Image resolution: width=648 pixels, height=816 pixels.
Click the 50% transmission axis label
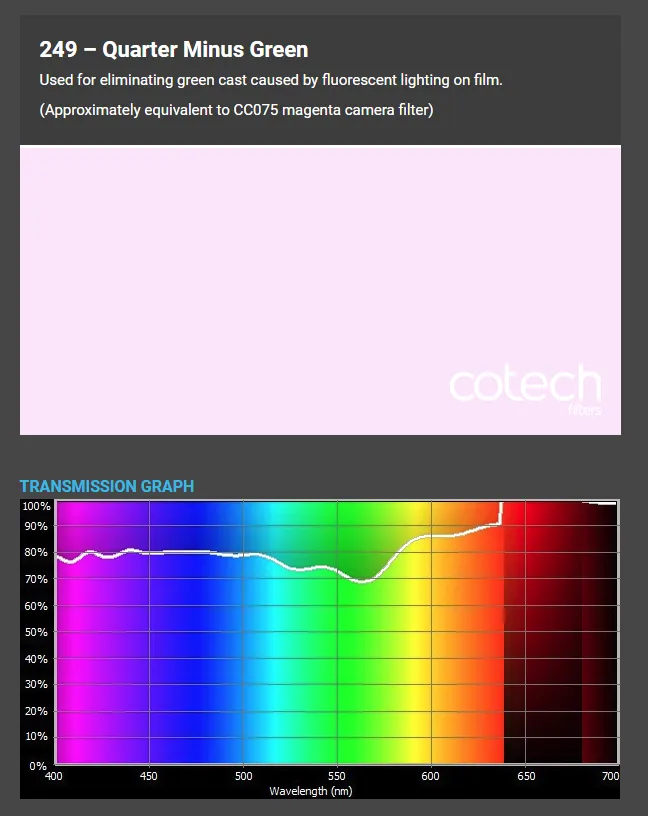pos(36,632)
